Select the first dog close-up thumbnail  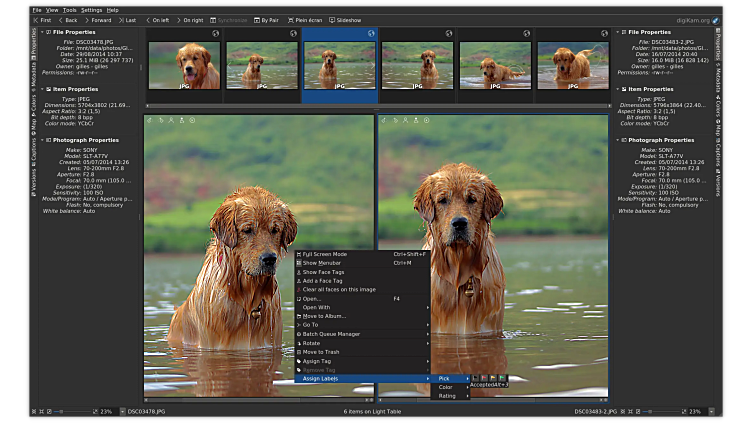point(184,64)
